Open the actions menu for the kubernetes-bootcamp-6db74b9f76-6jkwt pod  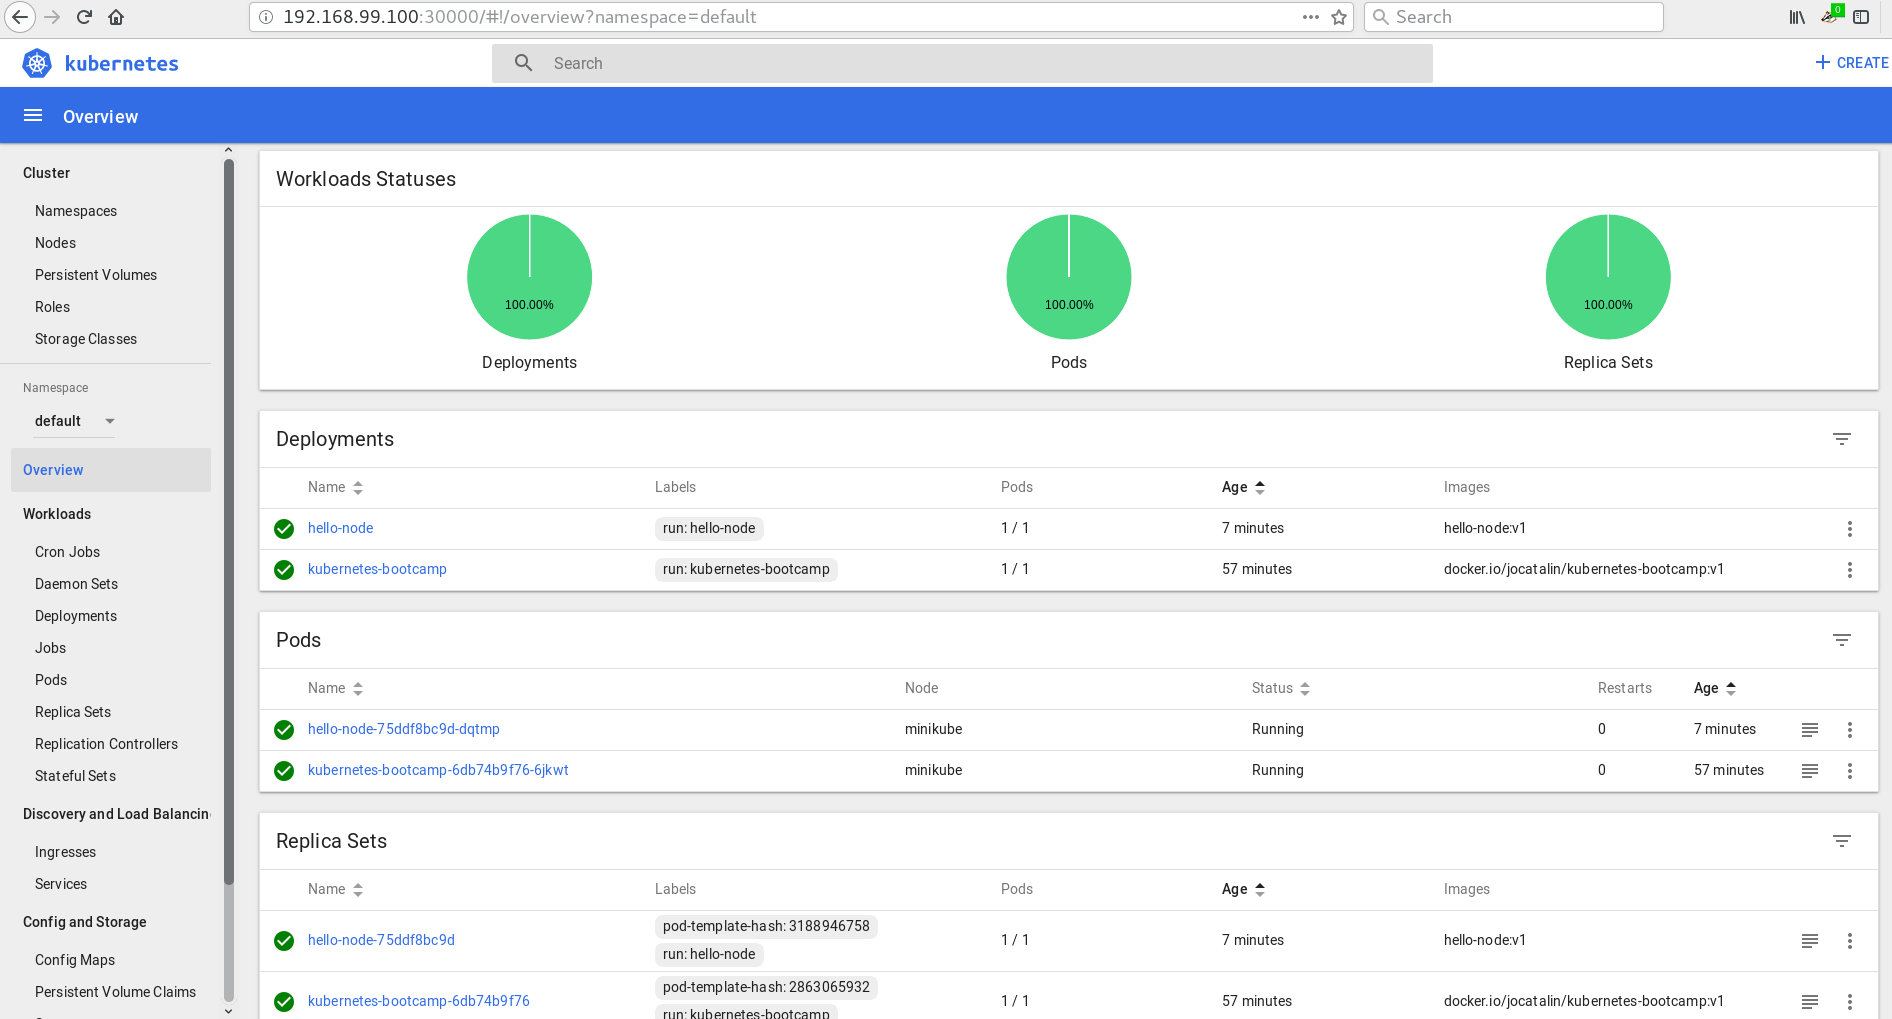pyautogui.click(x=1849, y=771)
